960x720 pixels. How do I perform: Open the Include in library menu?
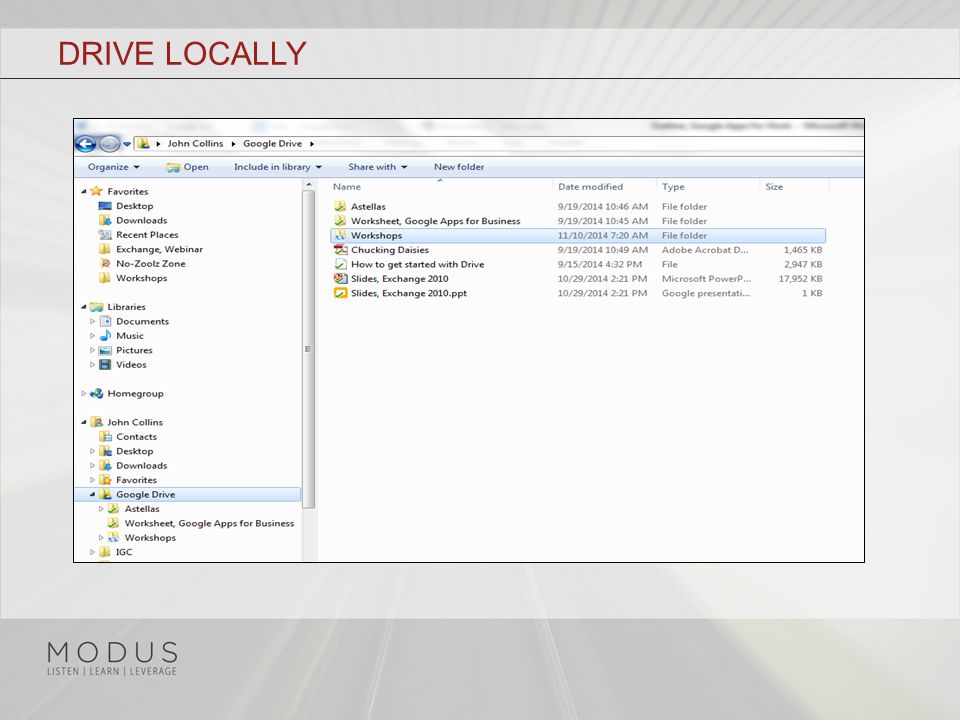tap(278, 167)
